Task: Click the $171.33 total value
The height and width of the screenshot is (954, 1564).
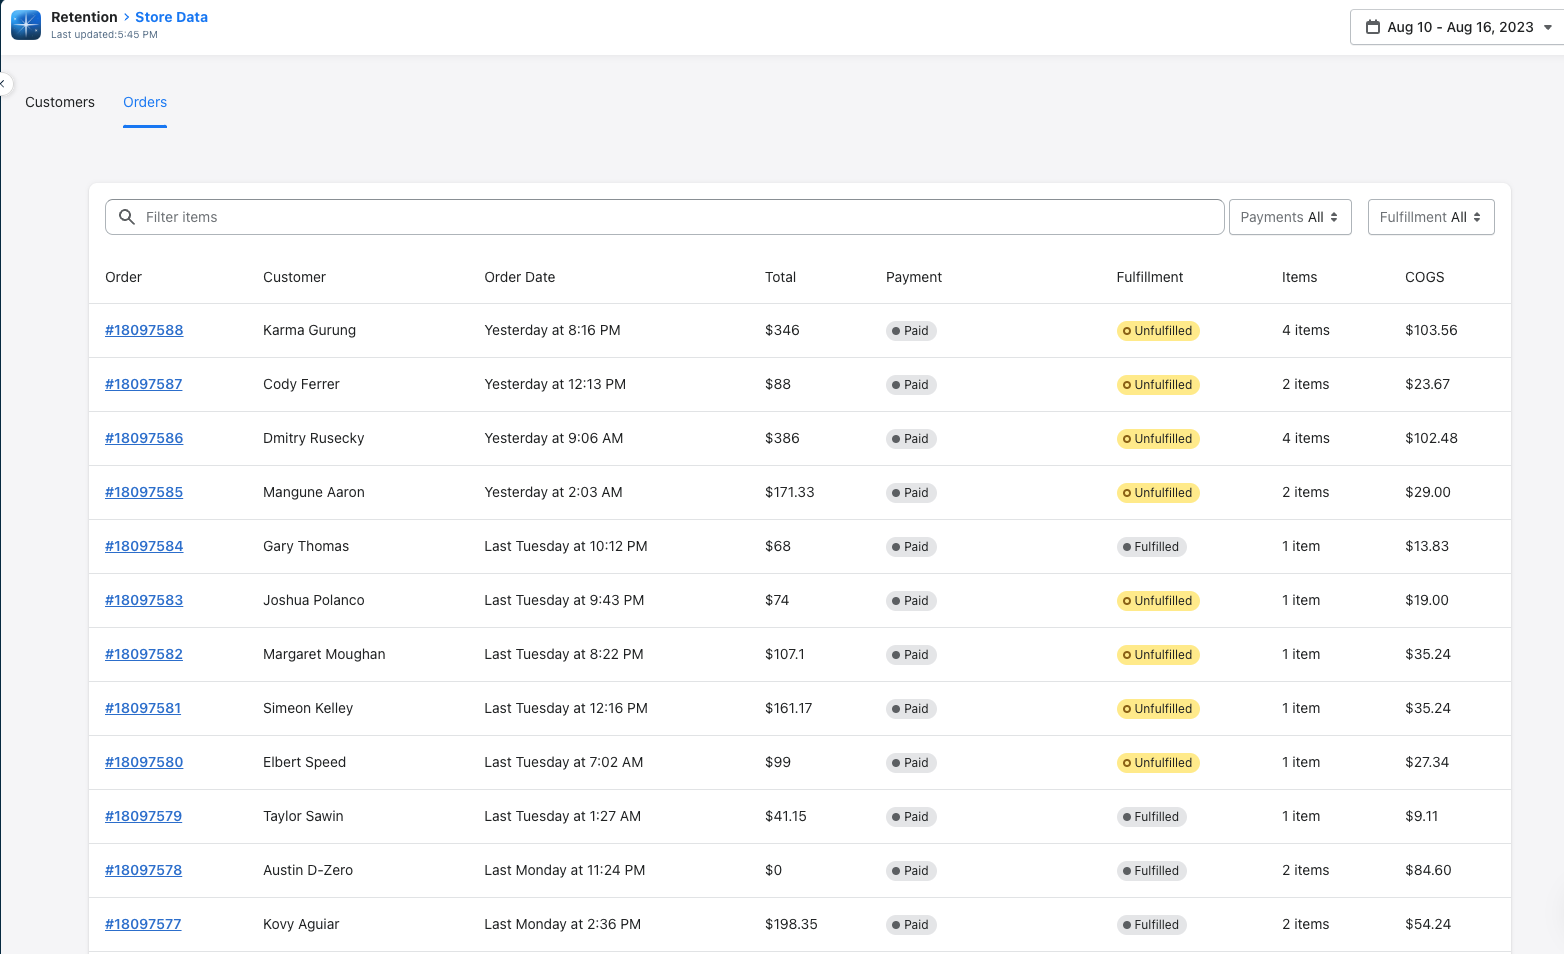Action: [789, 492]
